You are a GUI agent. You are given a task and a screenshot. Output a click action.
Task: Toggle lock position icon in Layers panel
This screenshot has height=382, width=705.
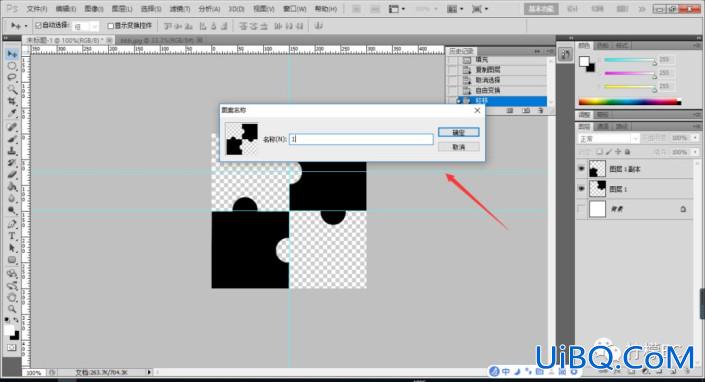(x=618, y=152)
